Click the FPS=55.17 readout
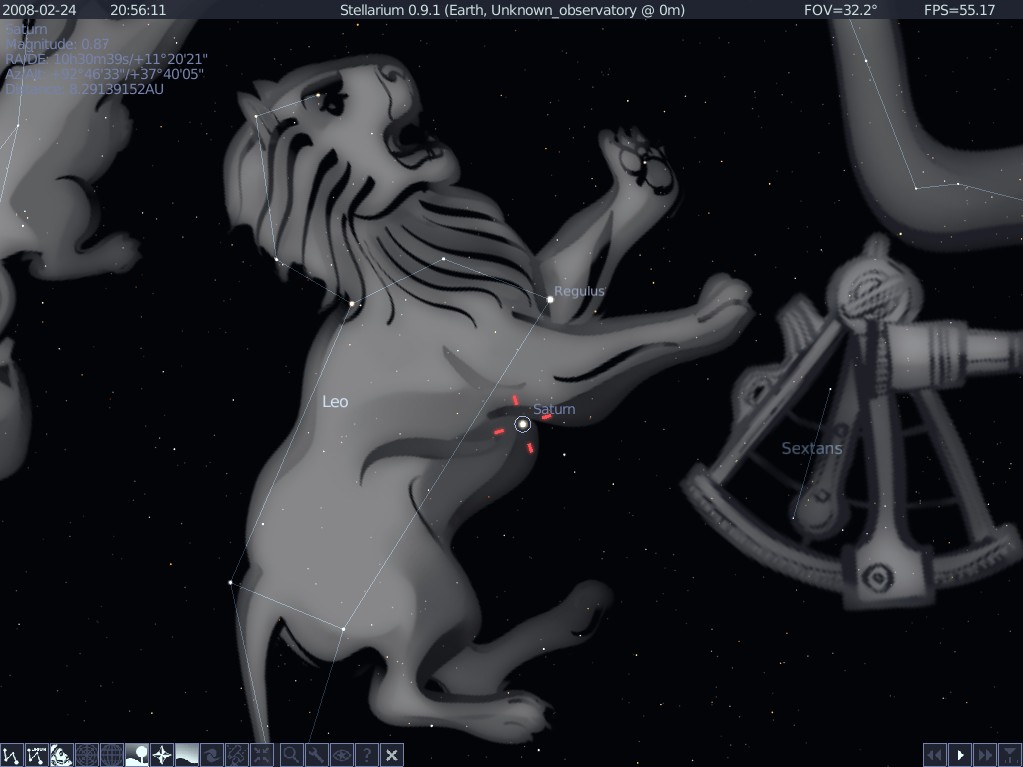Viewport: 1023px width, 767px height. 960,10
